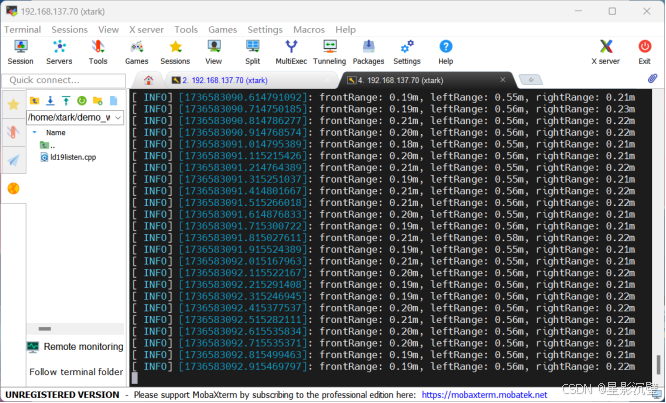Image resolution: width=666 pixels, height=403 pixels.
Task: Open the Terminal menu
Action: [x=23, y=30]
